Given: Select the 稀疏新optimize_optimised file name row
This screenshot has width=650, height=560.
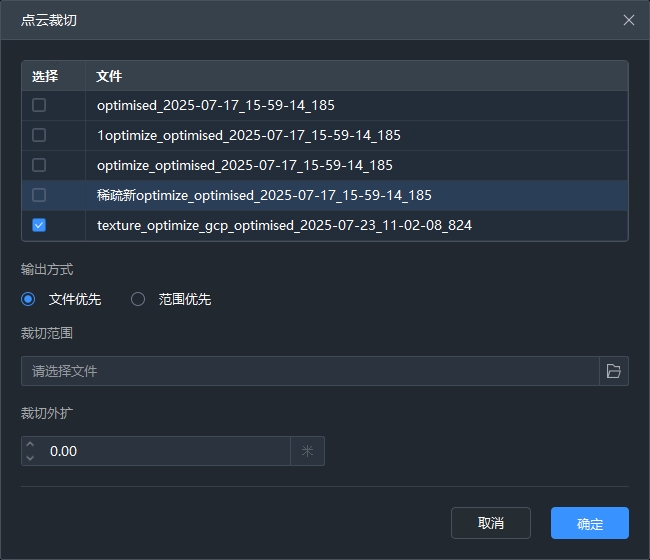Looking at the screenshot, I should (x=264, y=195).
